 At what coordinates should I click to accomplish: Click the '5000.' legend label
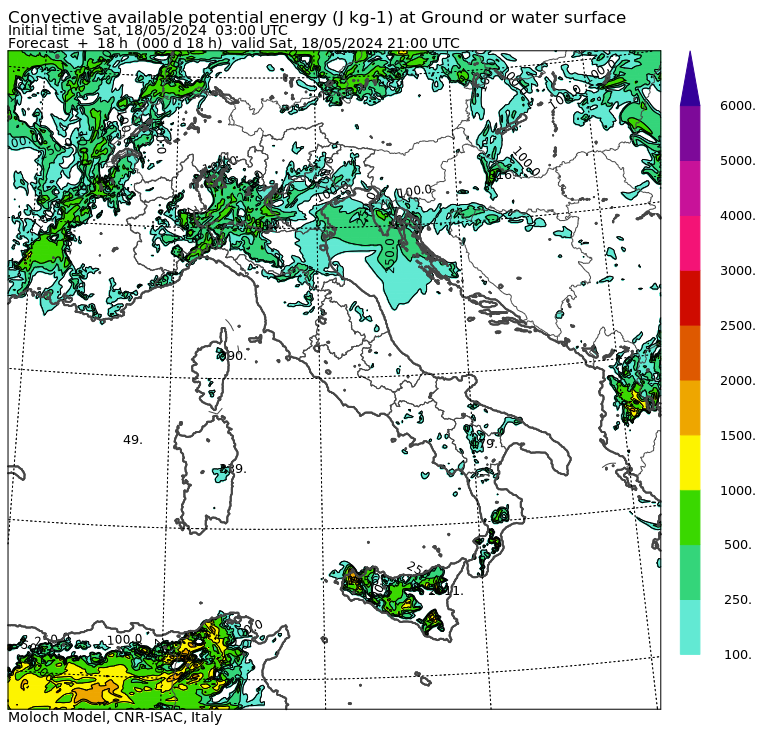[737, 160]
